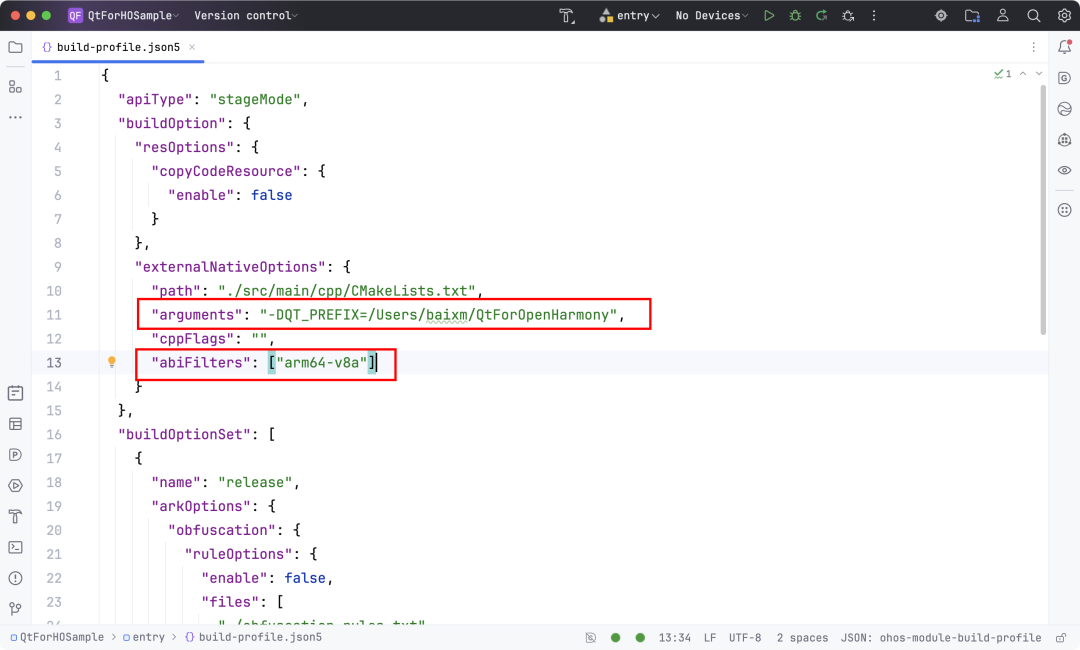Open the Git version control tool window
Image resolution: width=1080 pixels, height=650 pixels.
pyautogui.click(x=15, y=609)
